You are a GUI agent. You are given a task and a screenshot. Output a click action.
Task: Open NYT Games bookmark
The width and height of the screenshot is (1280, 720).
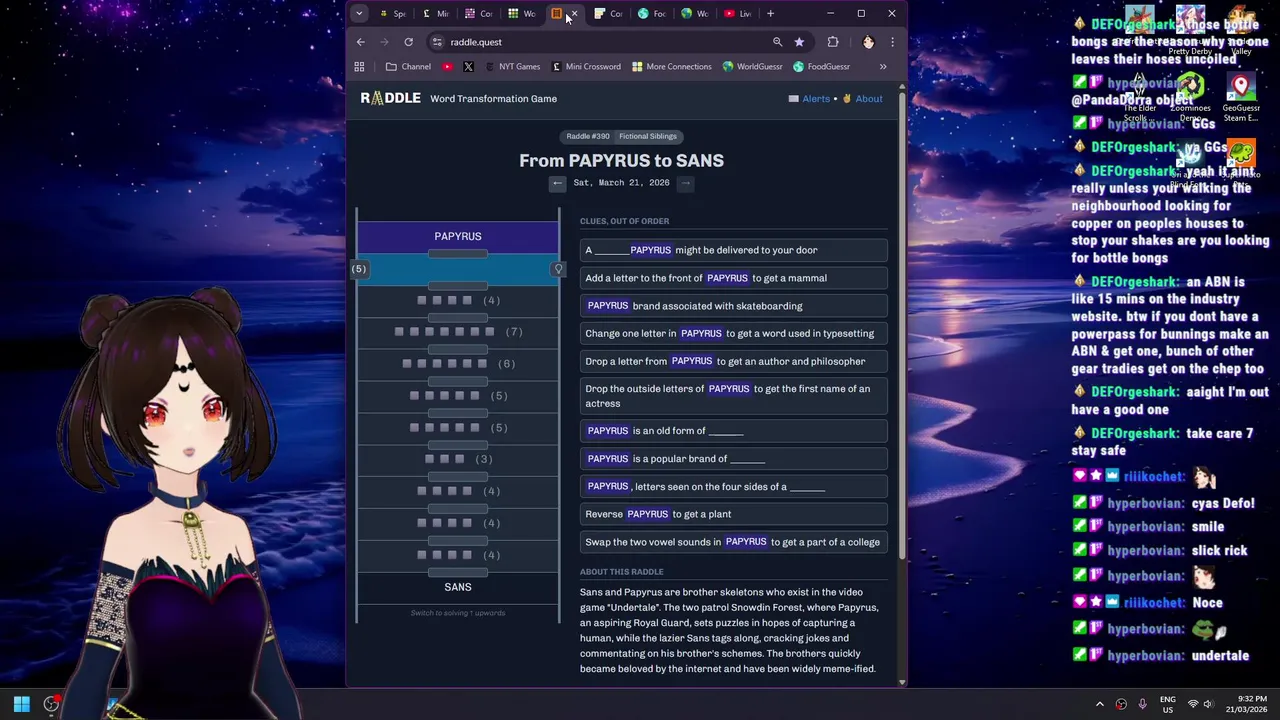(x=513, y=67)
